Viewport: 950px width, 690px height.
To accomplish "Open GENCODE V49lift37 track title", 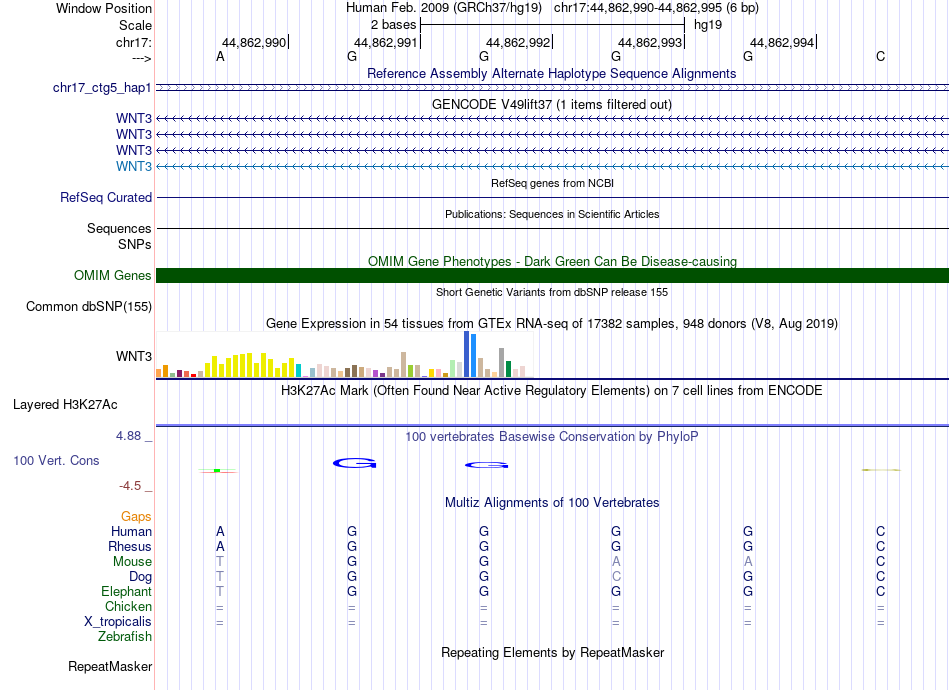I will [x=552, y=104].
